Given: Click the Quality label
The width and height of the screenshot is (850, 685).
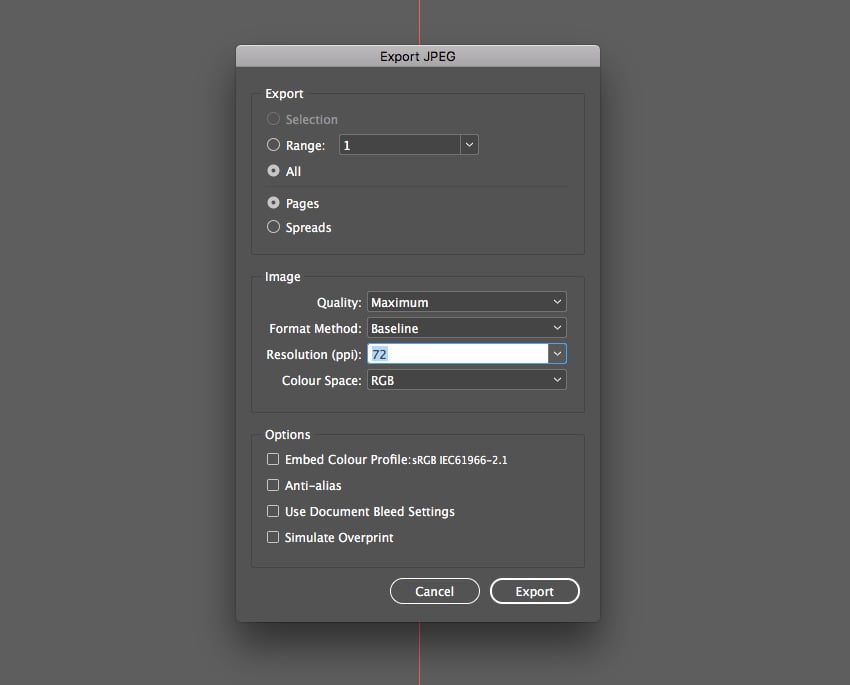Looking at the screenshot, I should (339, 302).
